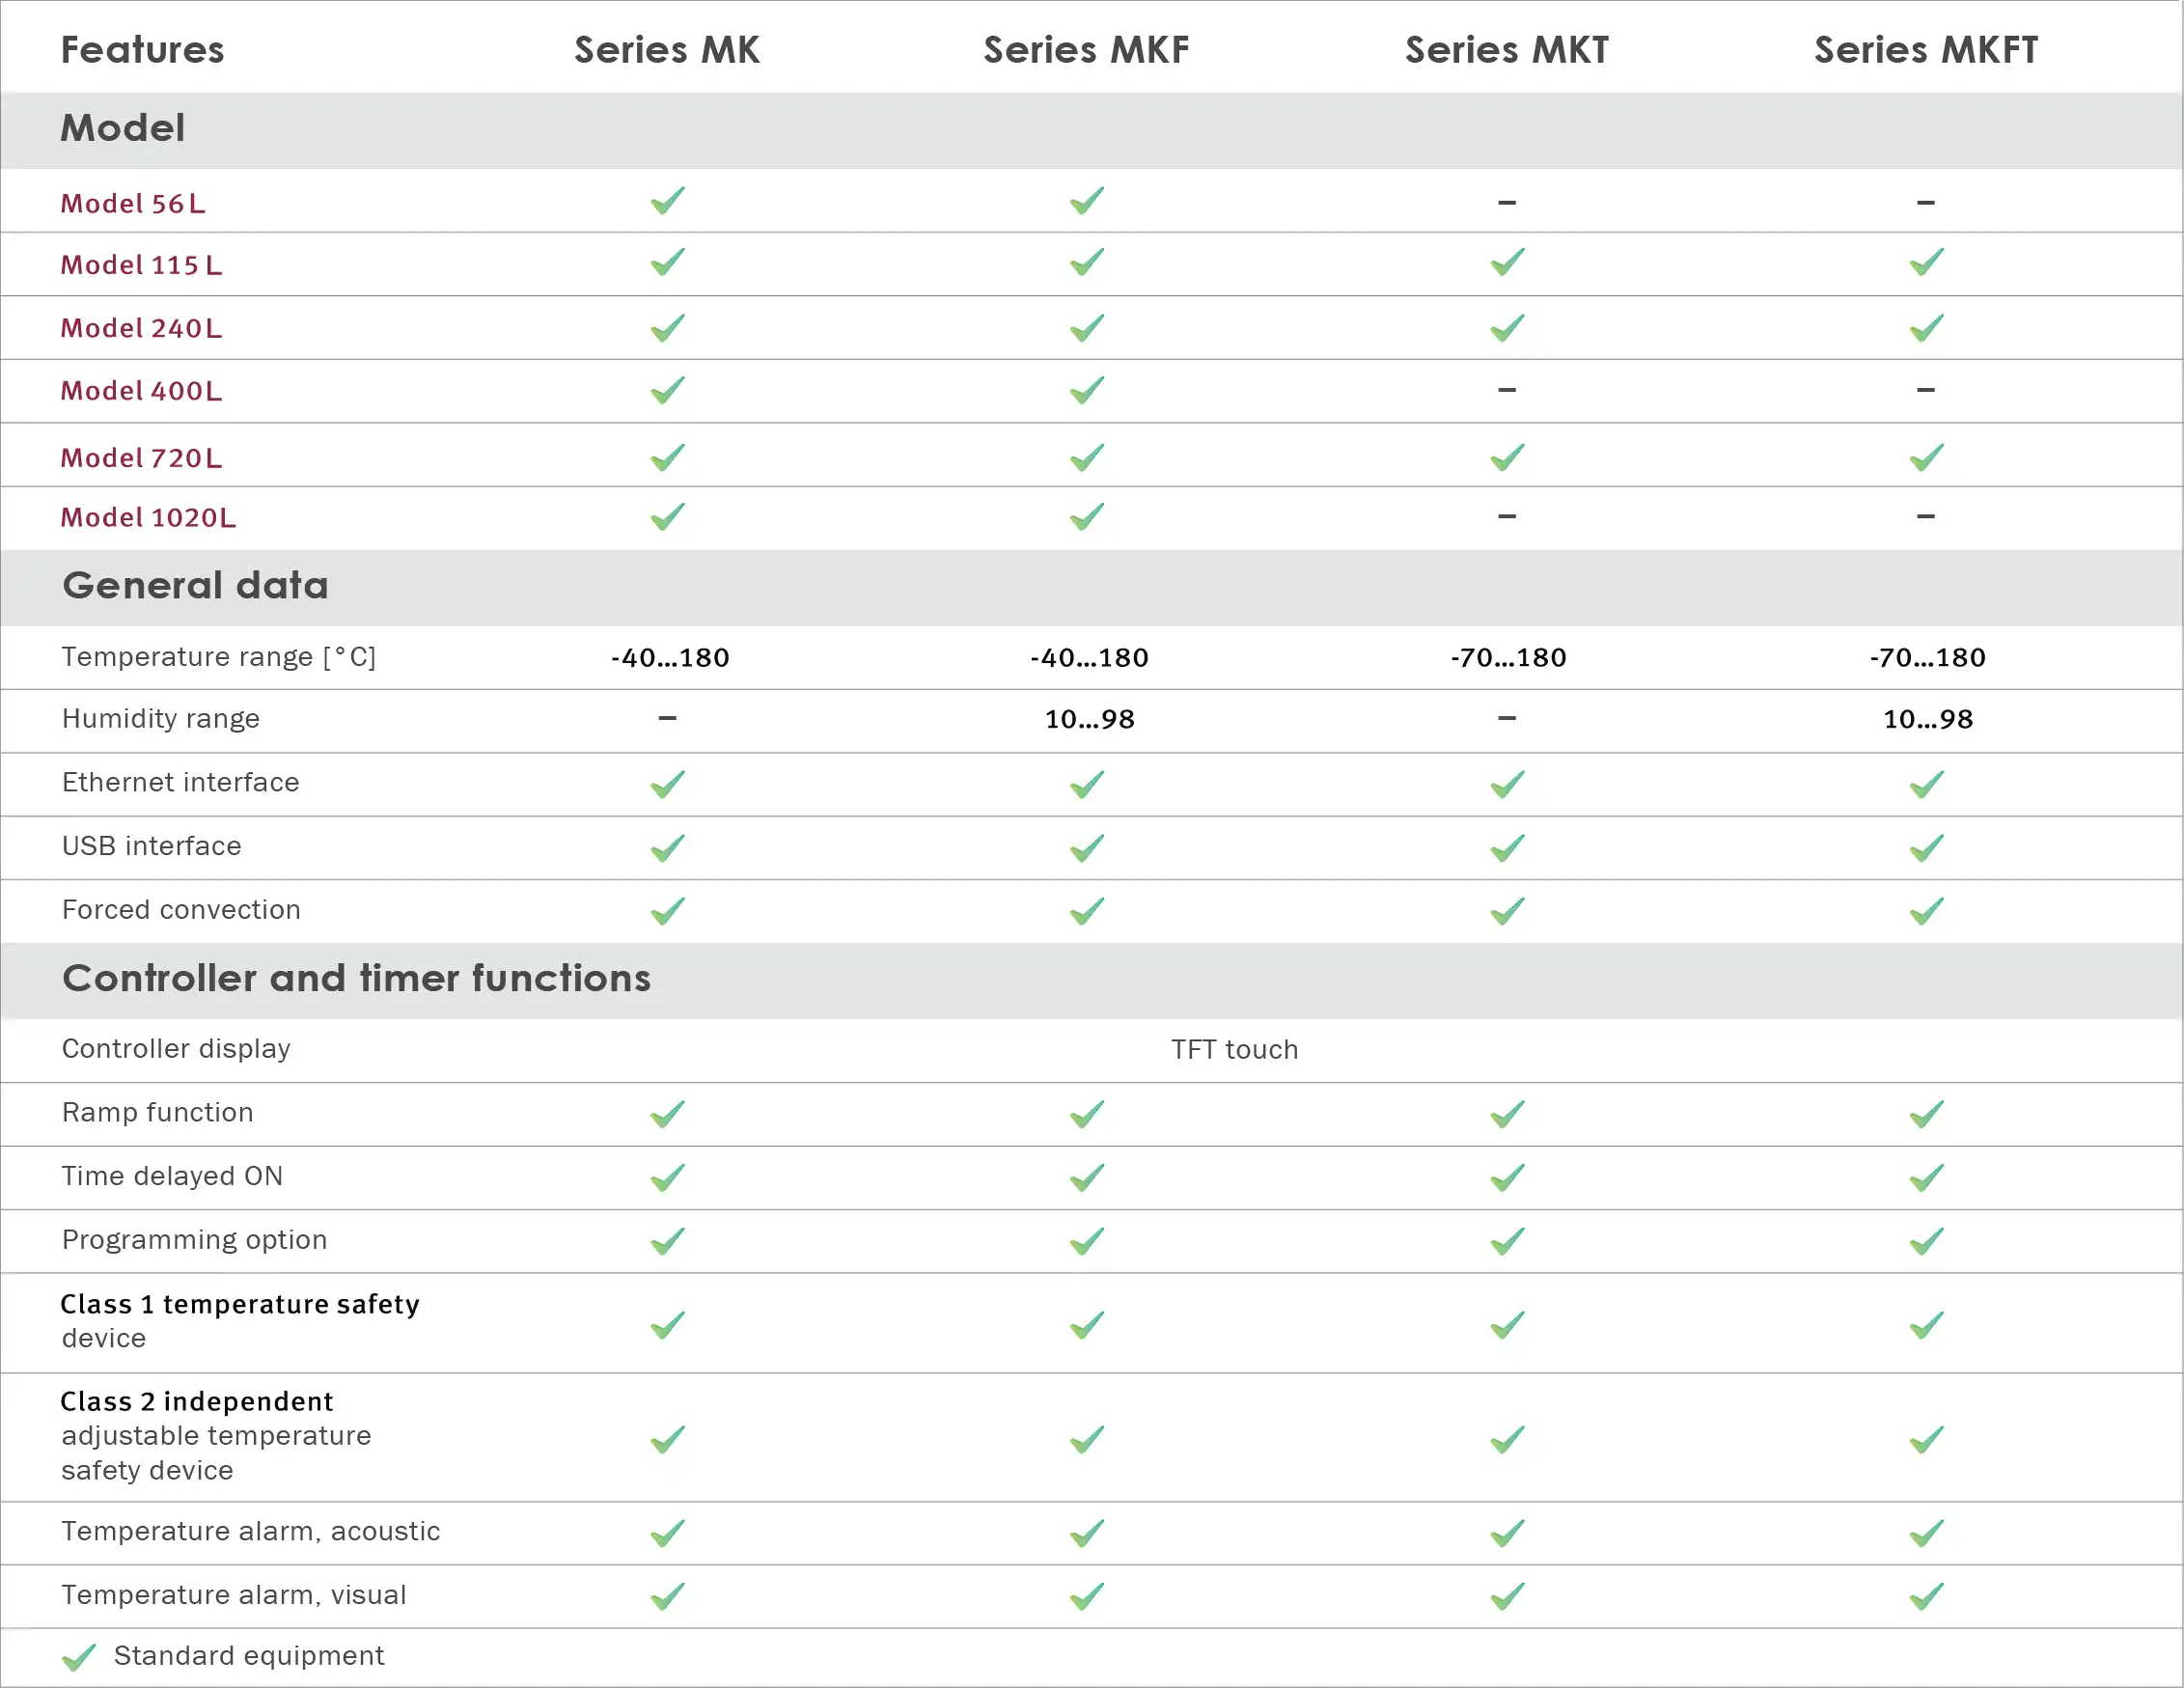Click the Model 56L checkmark under Series MKF

coord(1087,201)
